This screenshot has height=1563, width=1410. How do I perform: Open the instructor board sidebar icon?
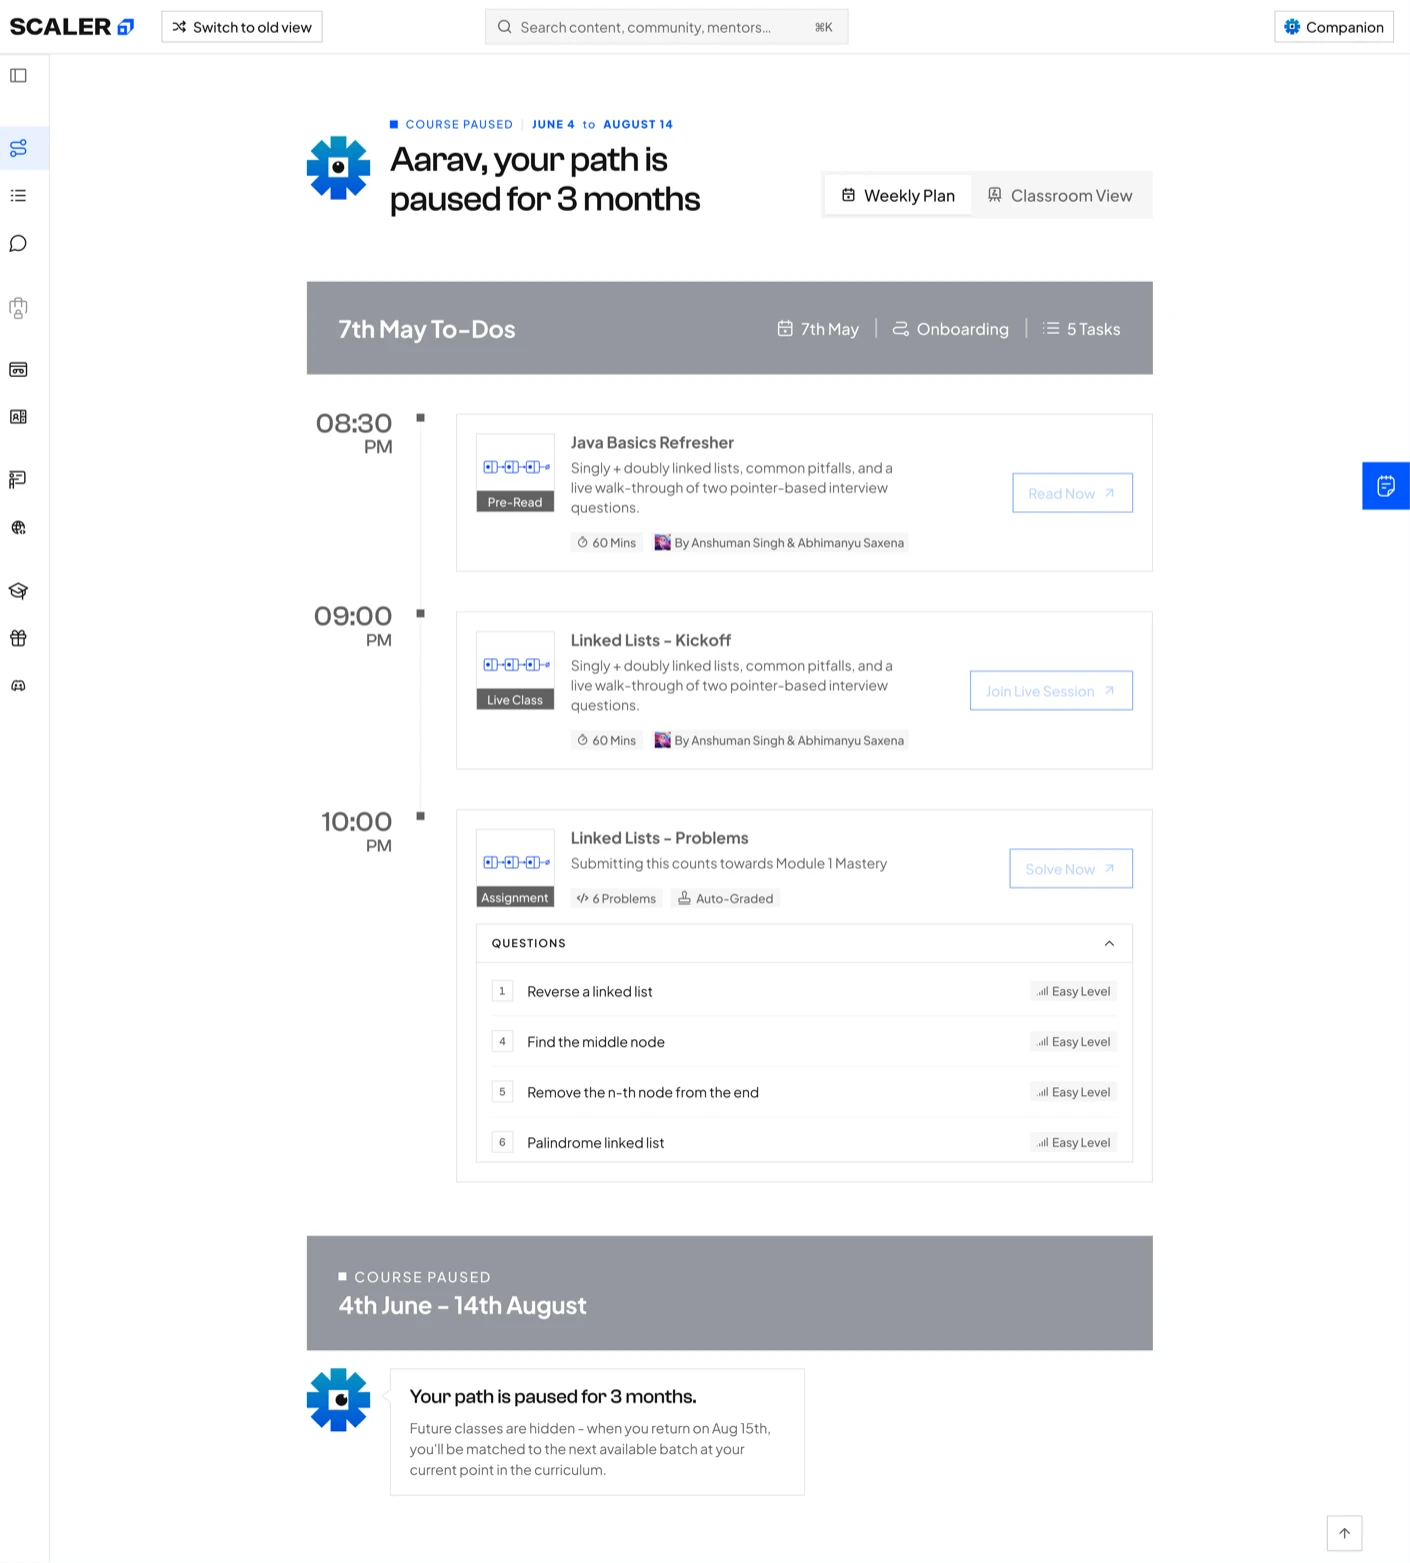click(18, 479)
